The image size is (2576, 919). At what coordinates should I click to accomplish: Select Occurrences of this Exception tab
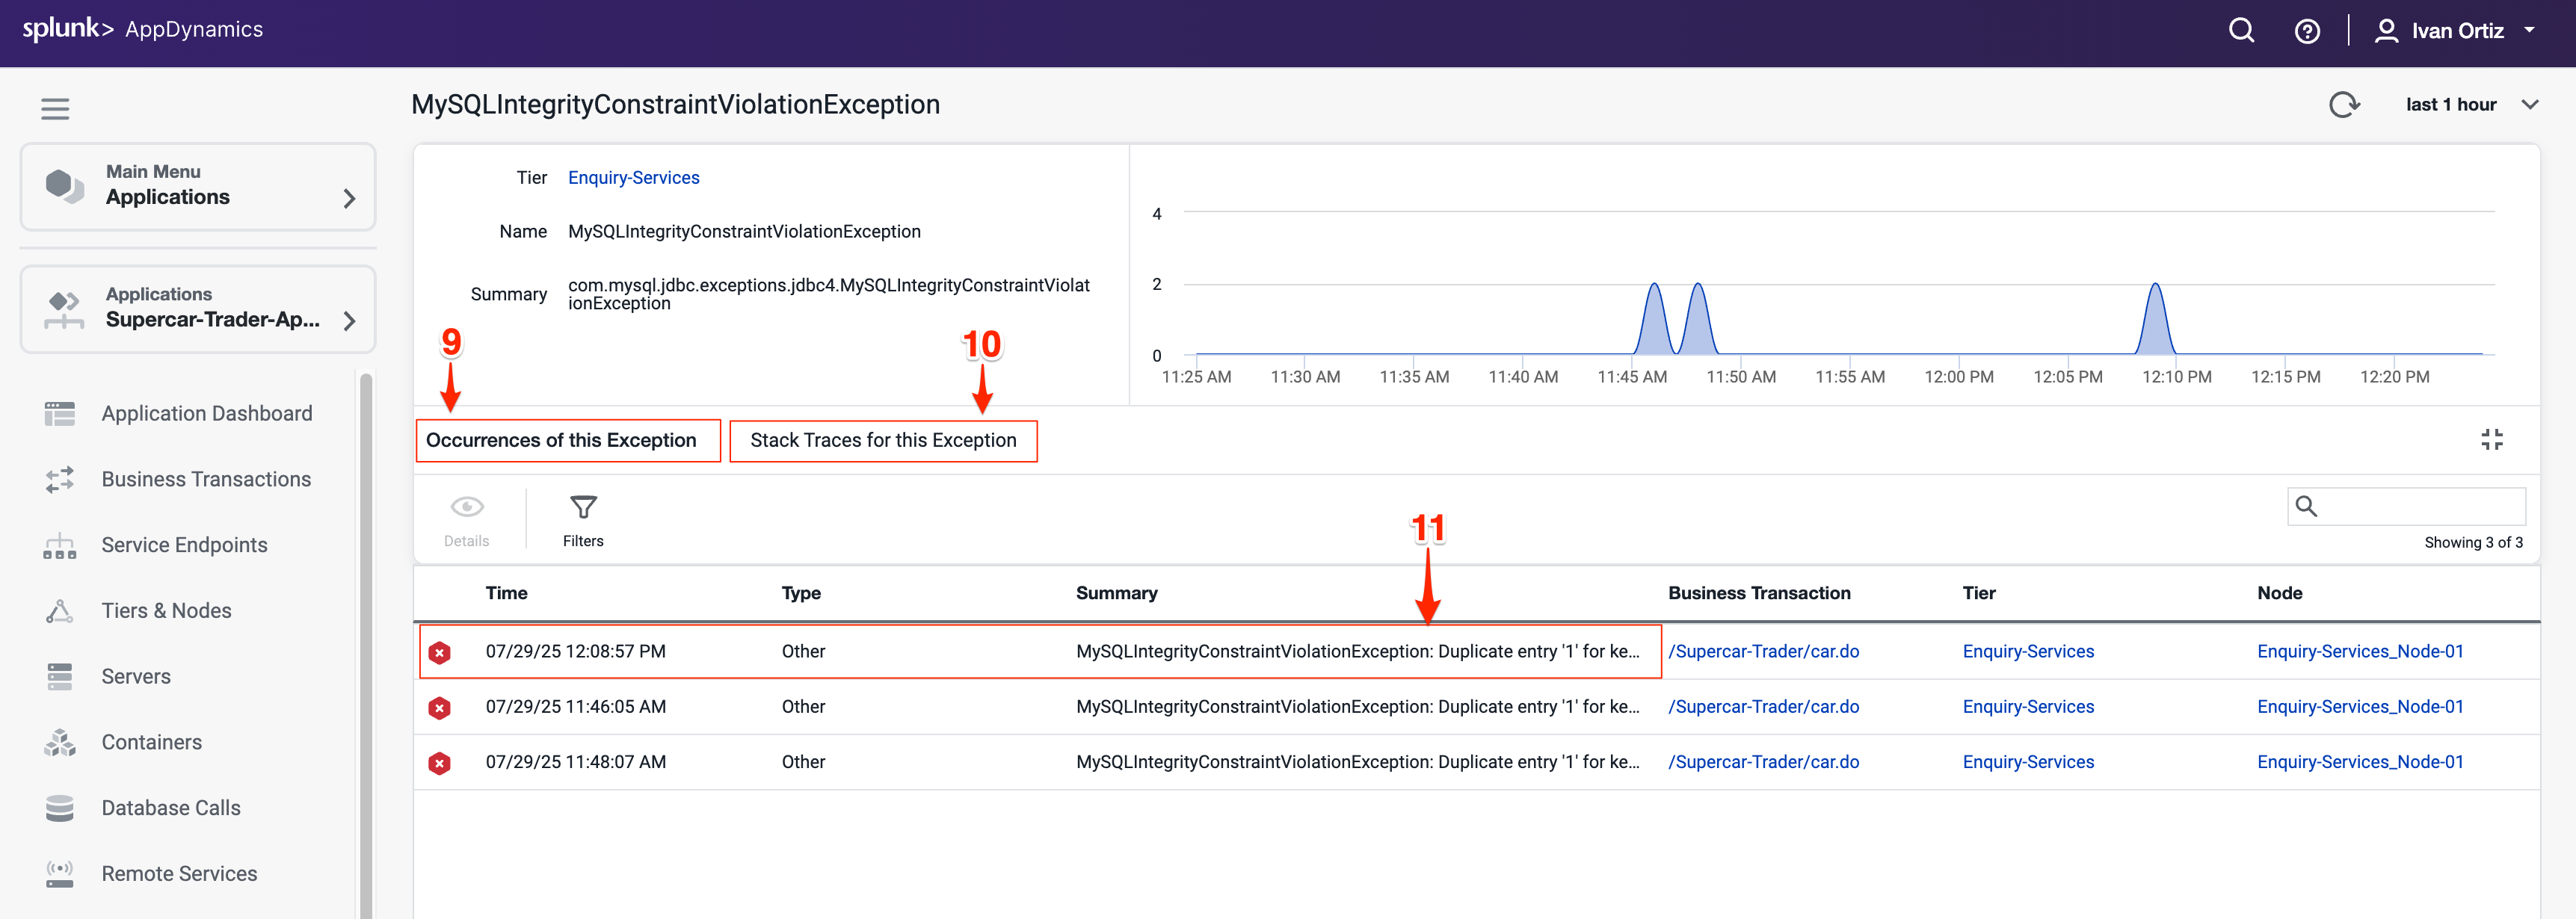tap(561, 441)
